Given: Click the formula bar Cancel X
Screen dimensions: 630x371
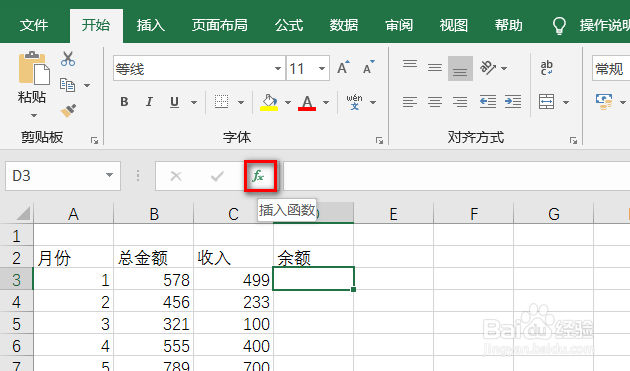Looking at the screenshot, I should click(176, 176).
